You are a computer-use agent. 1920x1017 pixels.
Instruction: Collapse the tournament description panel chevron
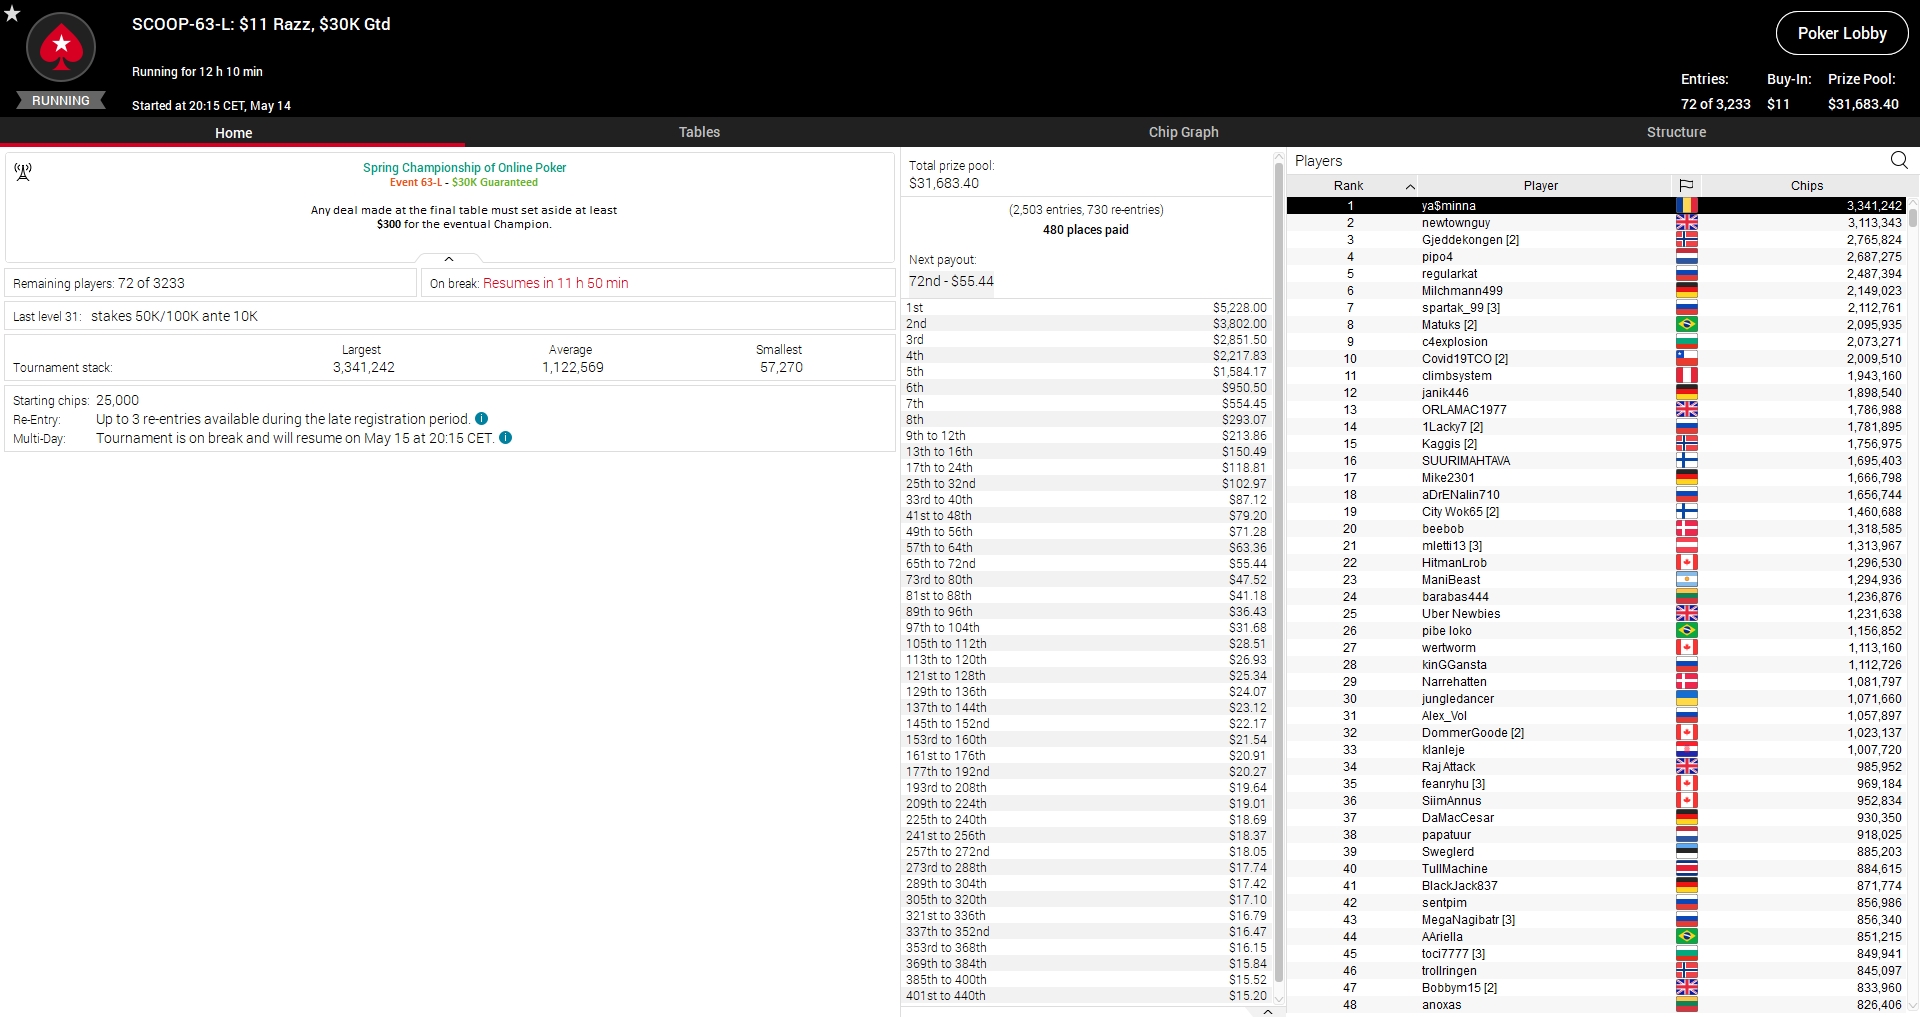point(449,259)
